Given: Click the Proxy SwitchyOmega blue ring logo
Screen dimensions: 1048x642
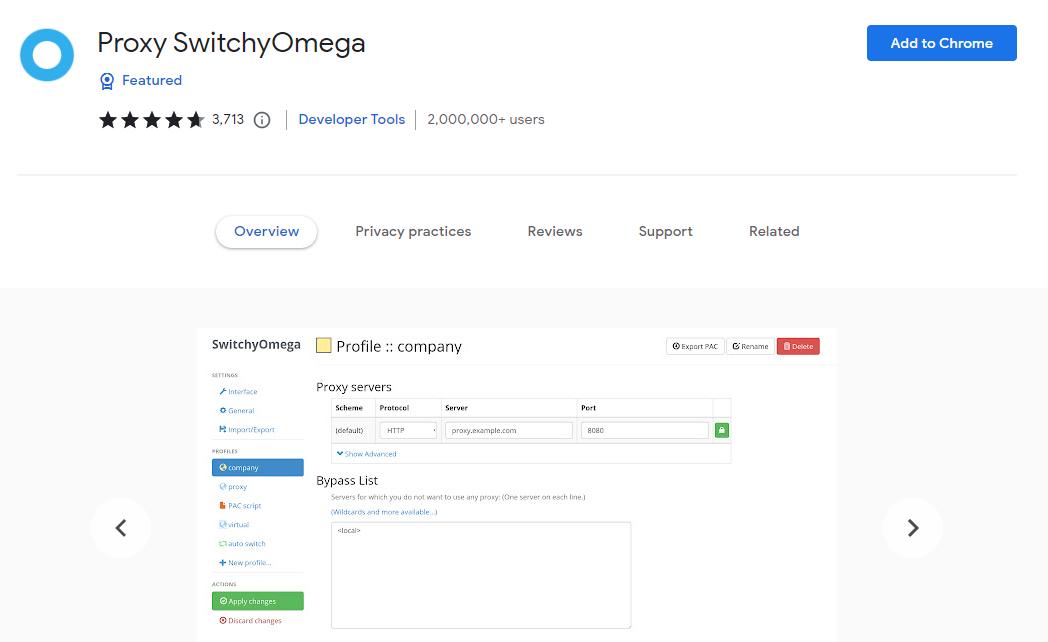Looking at the screenshot, I should click(x=47, y=55).
